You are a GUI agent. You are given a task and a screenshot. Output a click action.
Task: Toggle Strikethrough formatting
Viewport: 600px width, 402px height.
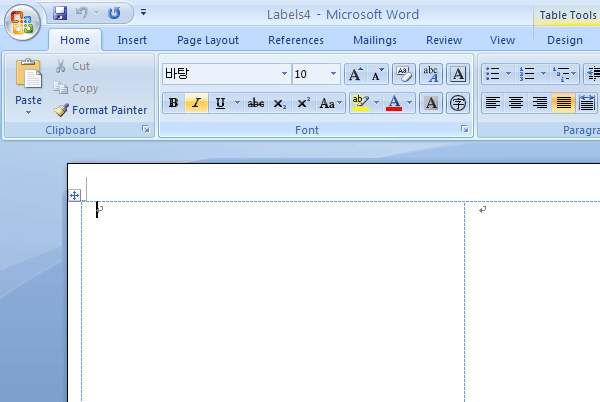coord(256,103)
